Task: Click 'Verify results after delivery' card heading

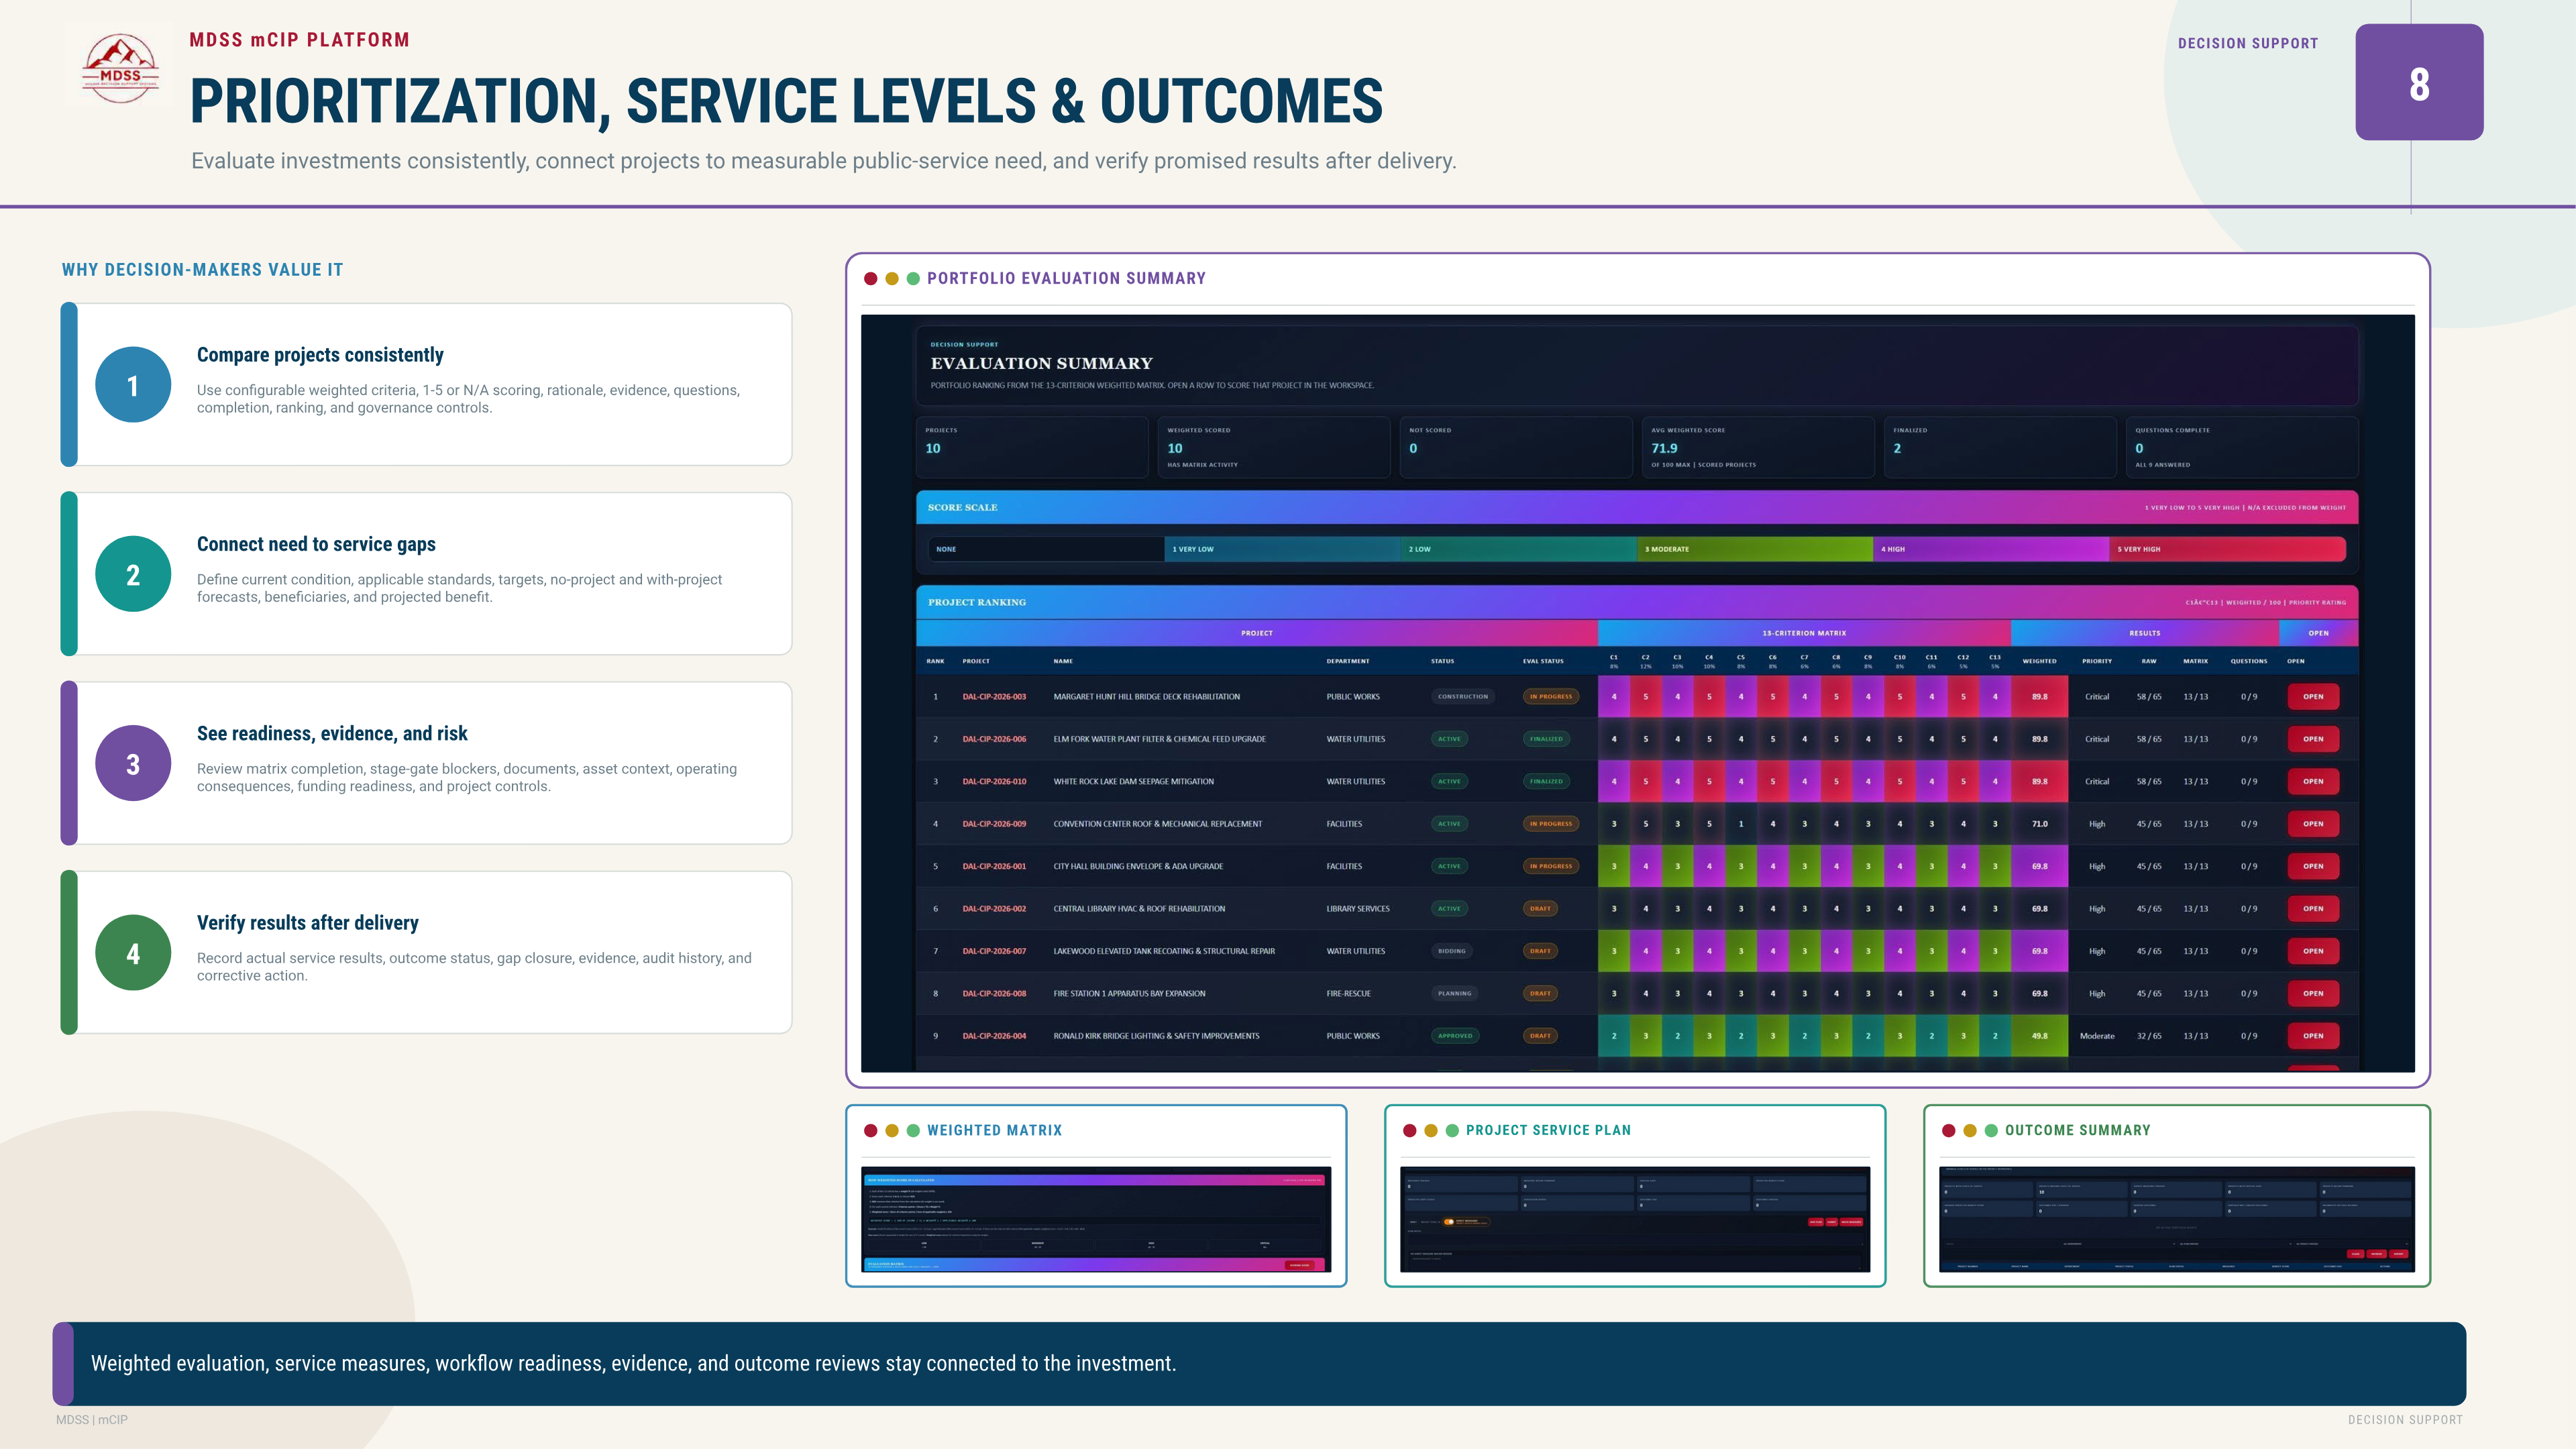Action: (308, 923)
